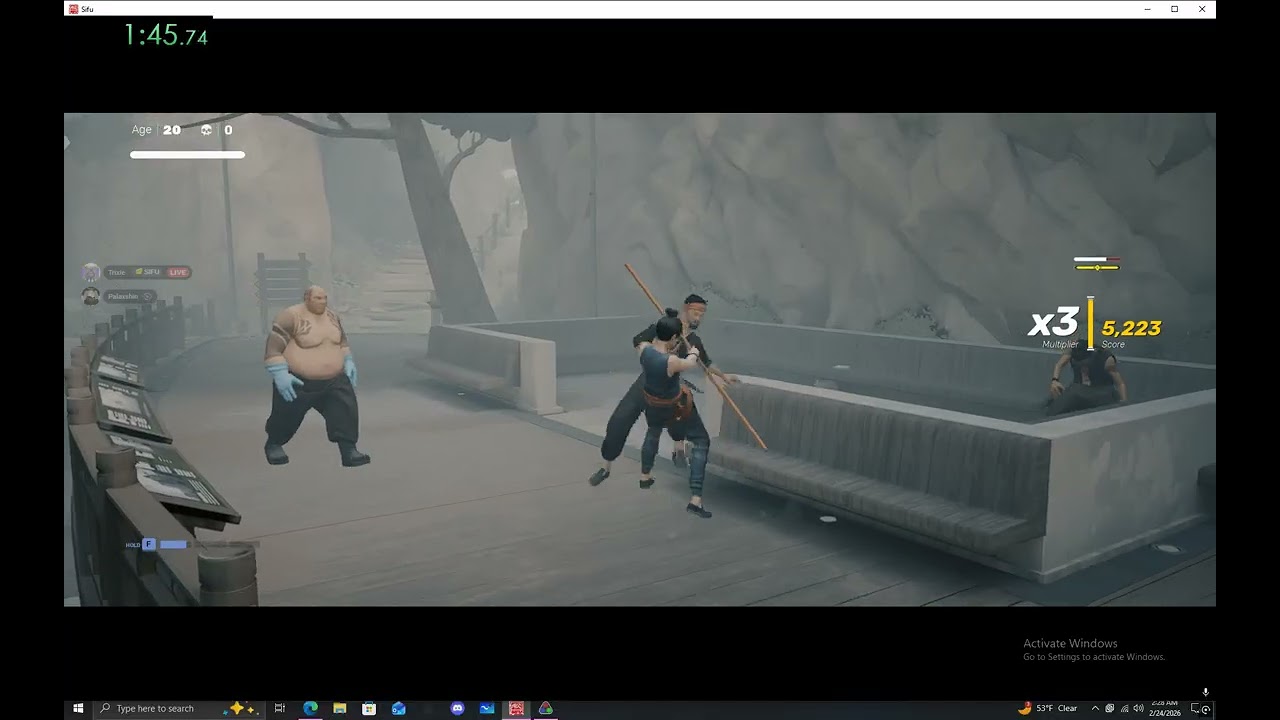1280x720 pixels.
Task: Open the clock showing 2/24/2026
Action: click(x=1165, y=708)
